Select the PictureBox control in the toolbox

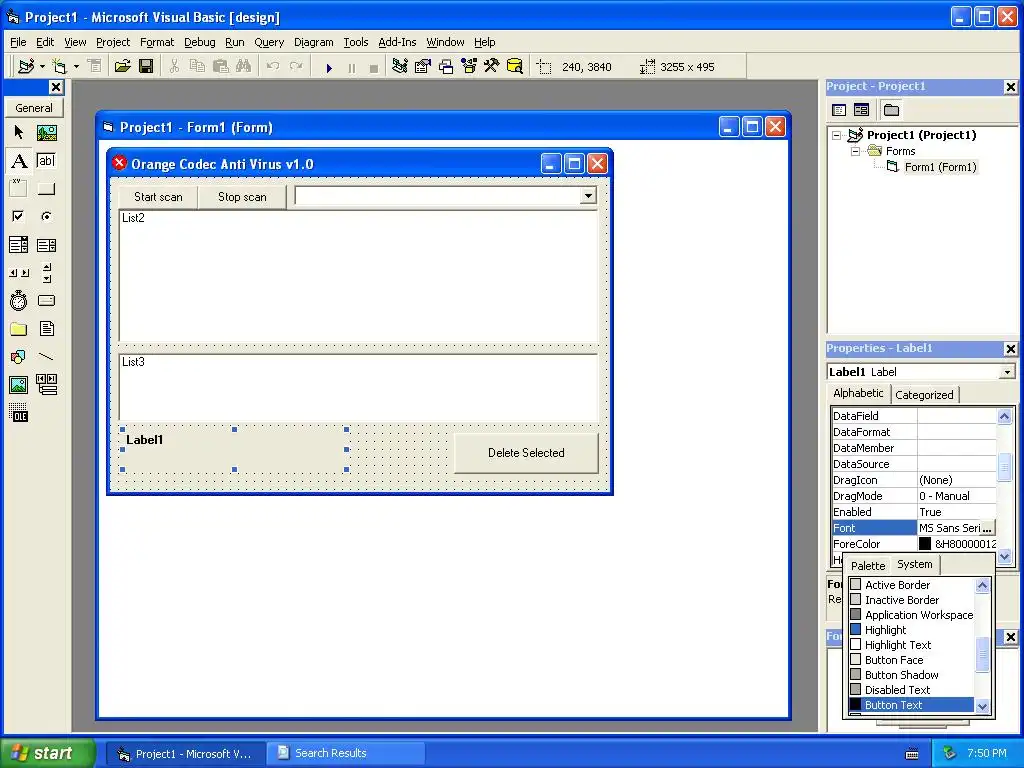[x=46, y=133]
